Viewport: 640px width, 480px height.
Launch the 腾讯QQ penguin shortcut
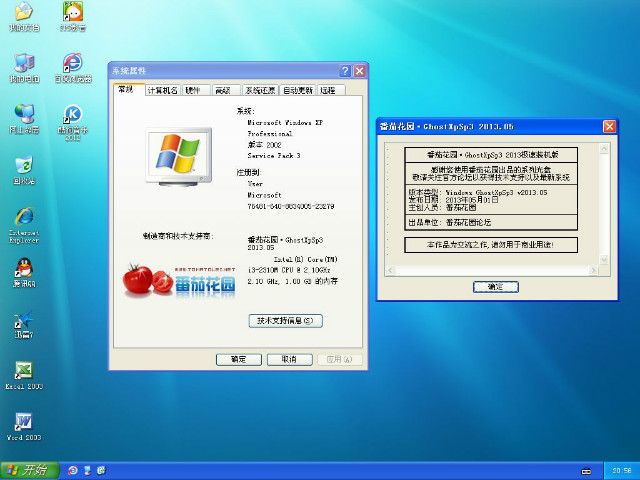pos(24,273)
